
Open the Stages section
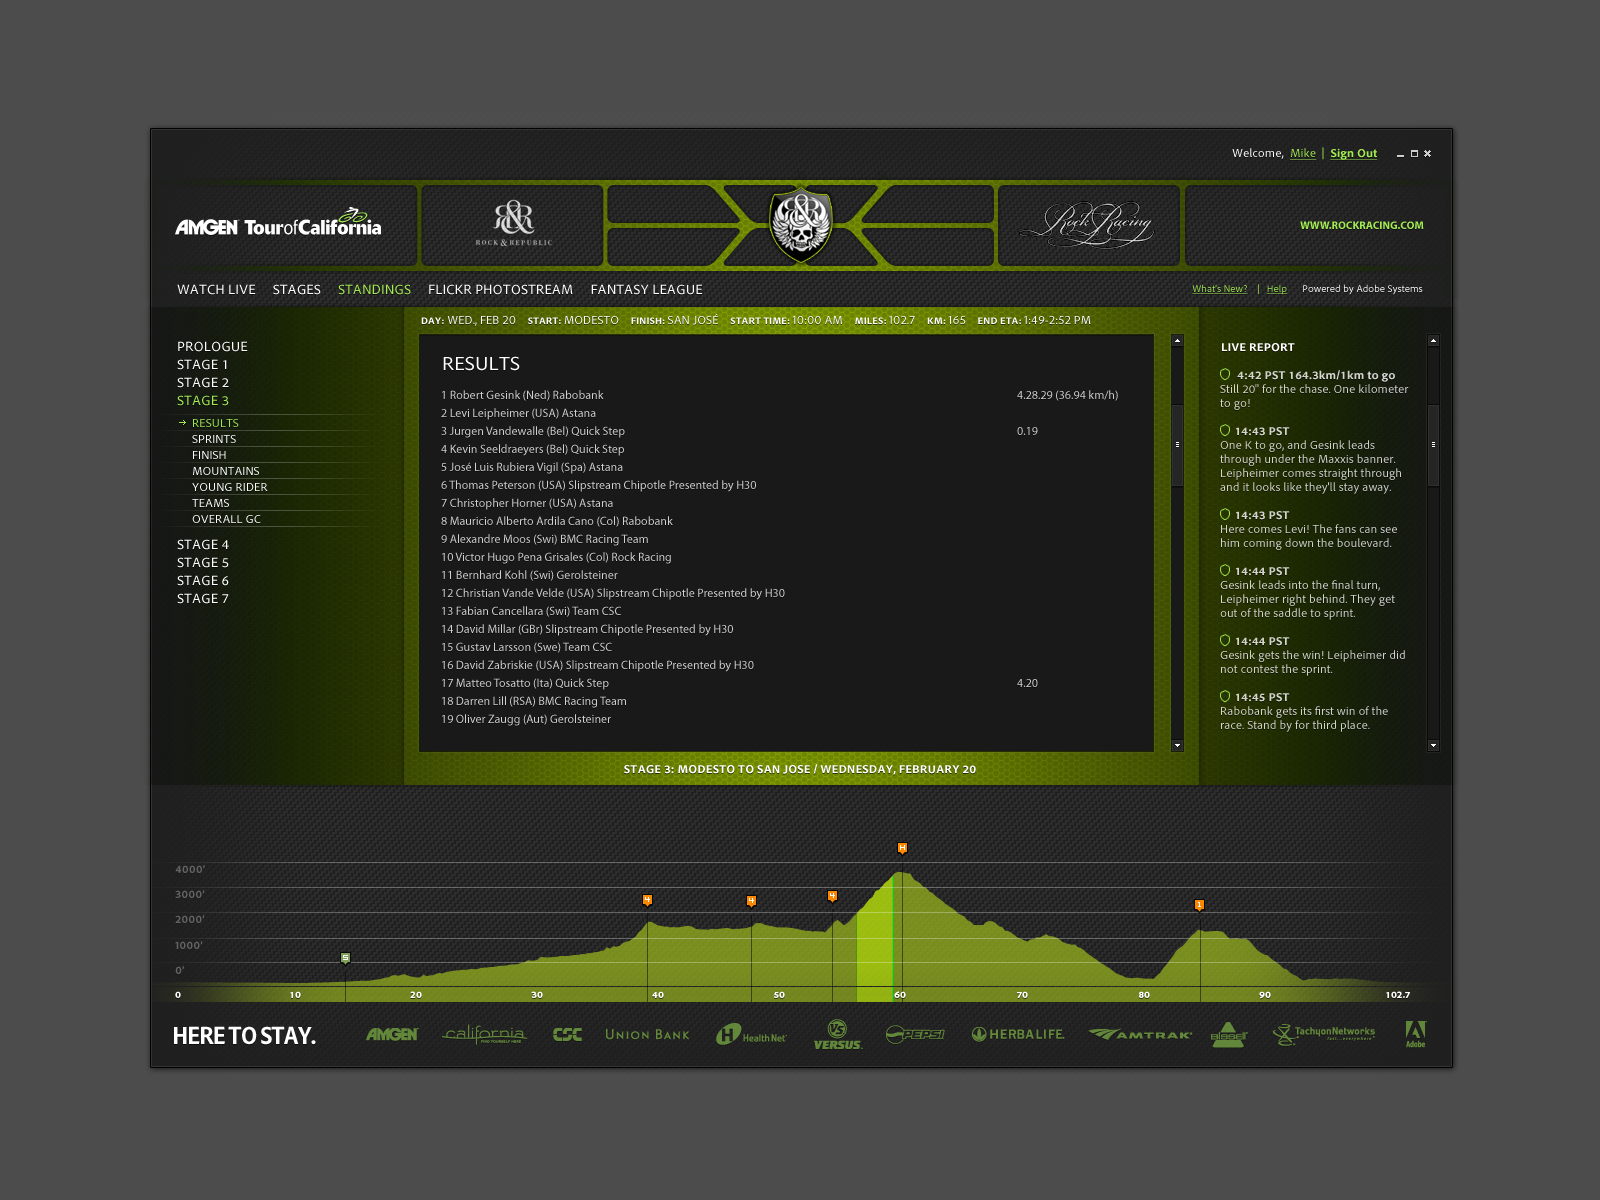pyautogui.click(x=297, y=289)
